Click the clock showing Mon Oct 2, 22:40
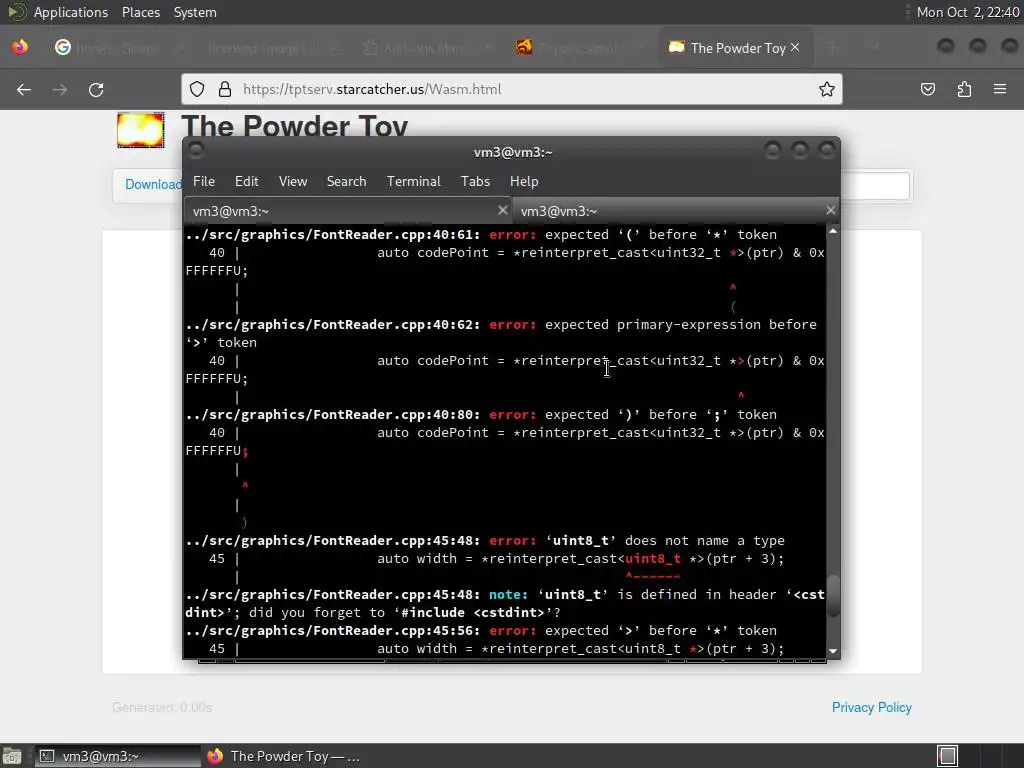Image resolution: width=1024 pixels, height=768 pixels. 967,12
